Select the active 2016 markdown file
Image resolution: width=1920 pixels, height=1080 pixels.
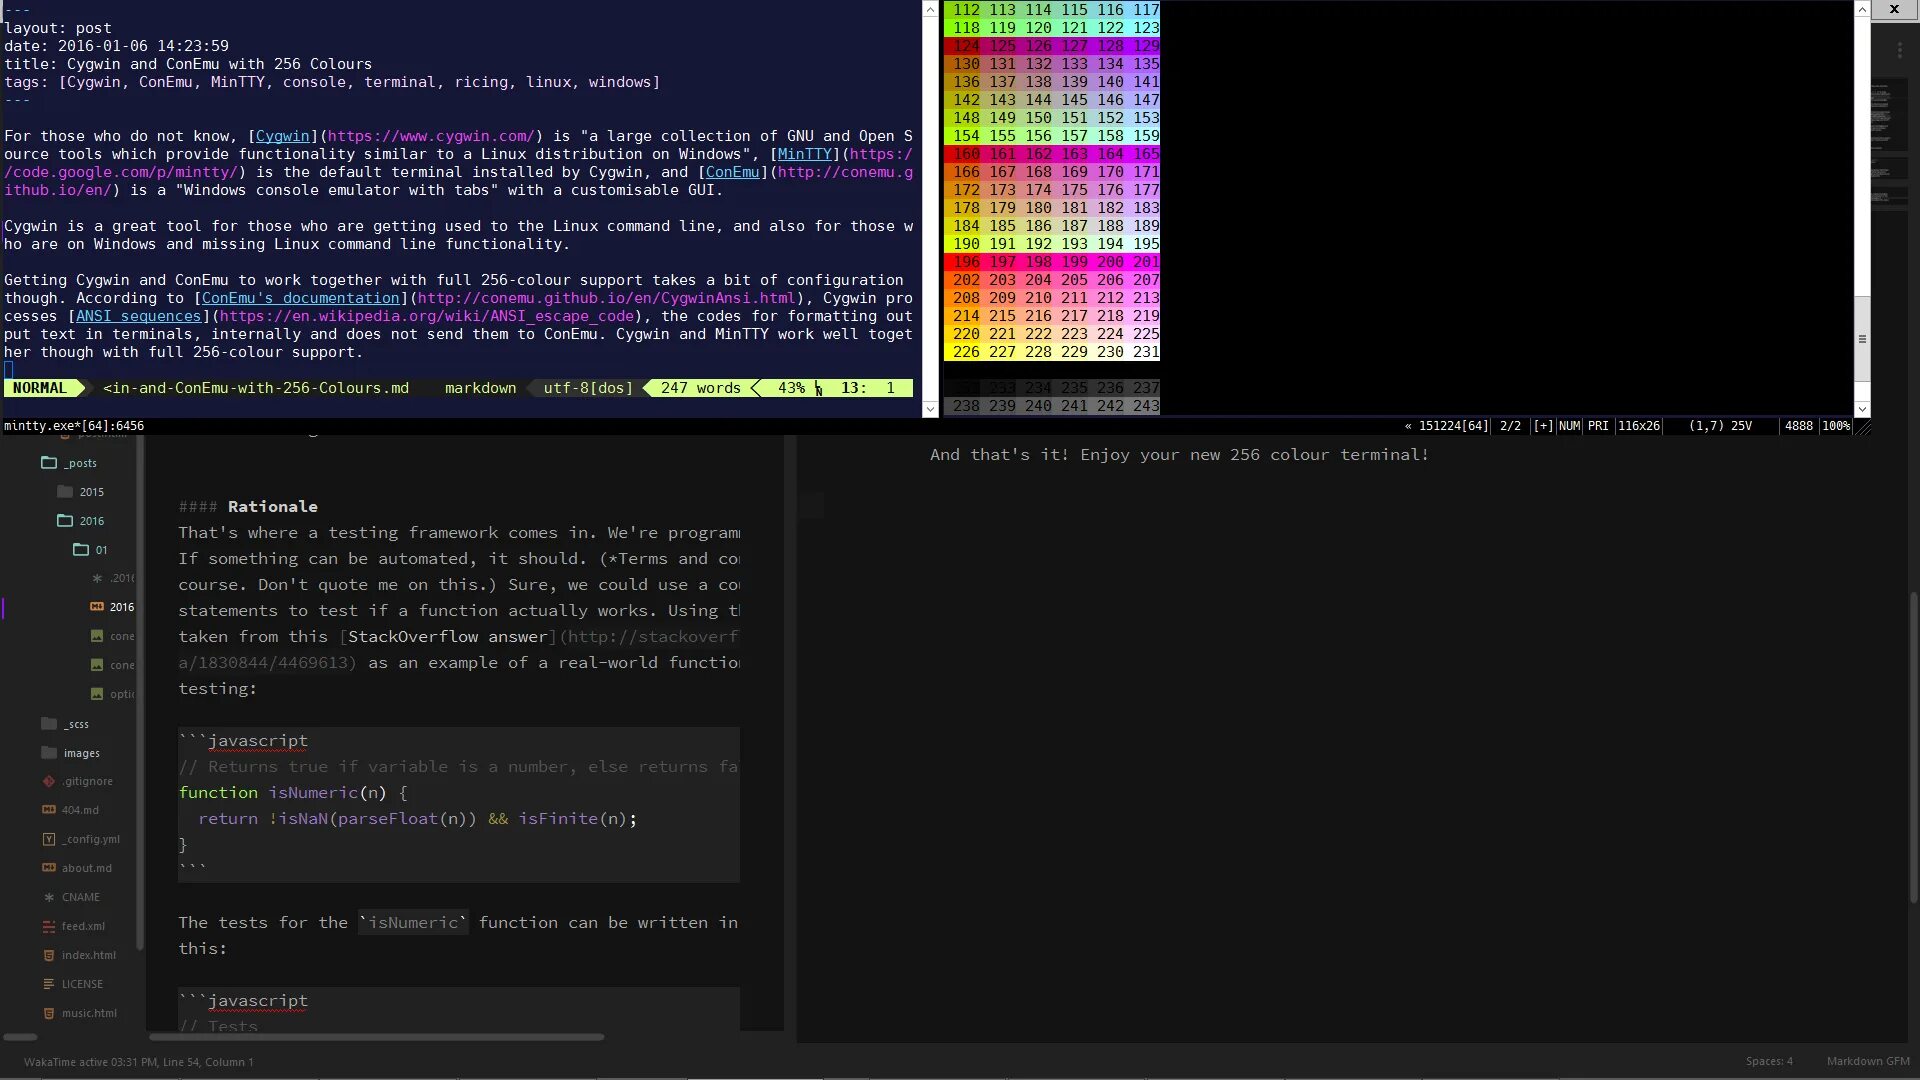[121, 608]
